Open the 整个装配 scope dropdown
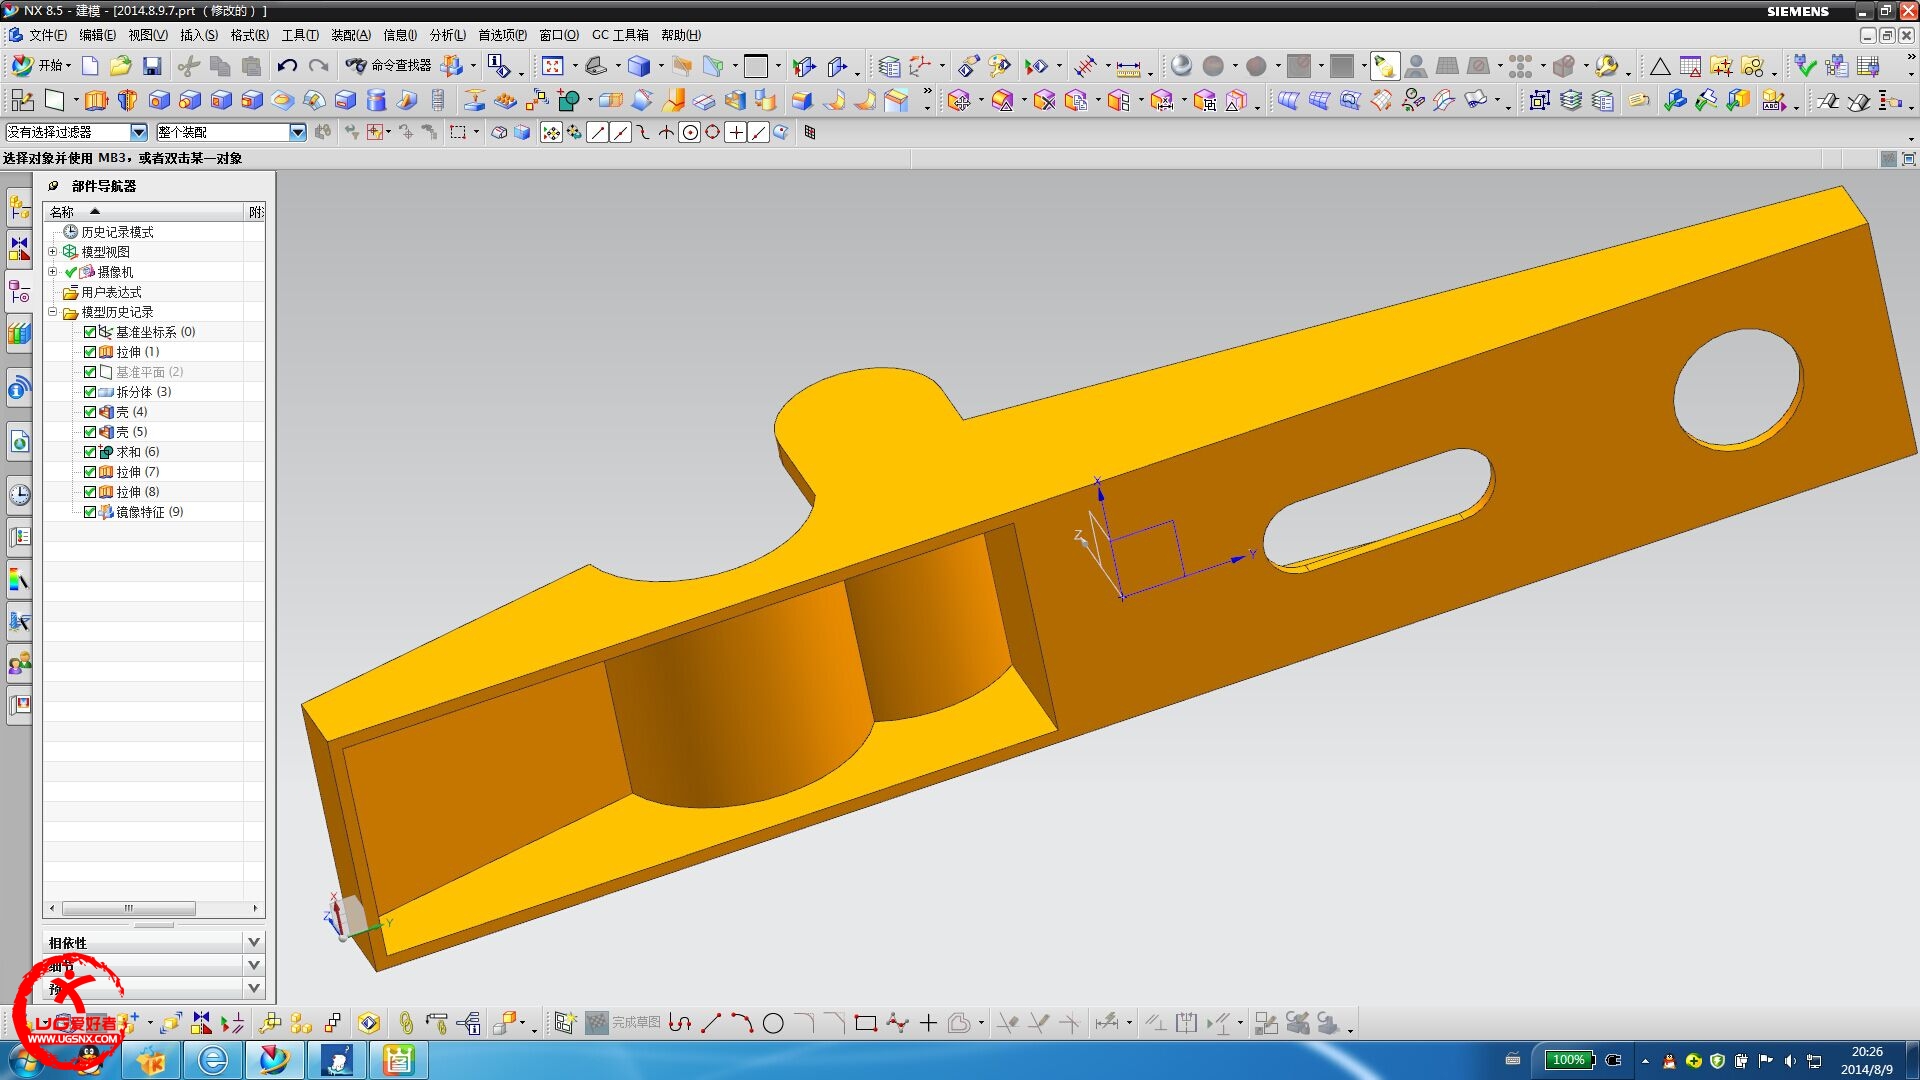The height and width of the screenshot is (1080, 1920). [x=231, y=132]
